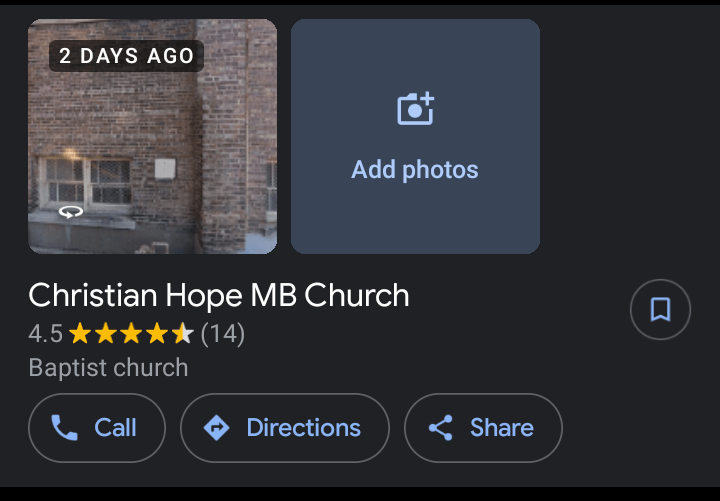Viewport: 720px width, 501px height.
Task: Click the 2 DAYS AGO badge
Action: point(126,56)
